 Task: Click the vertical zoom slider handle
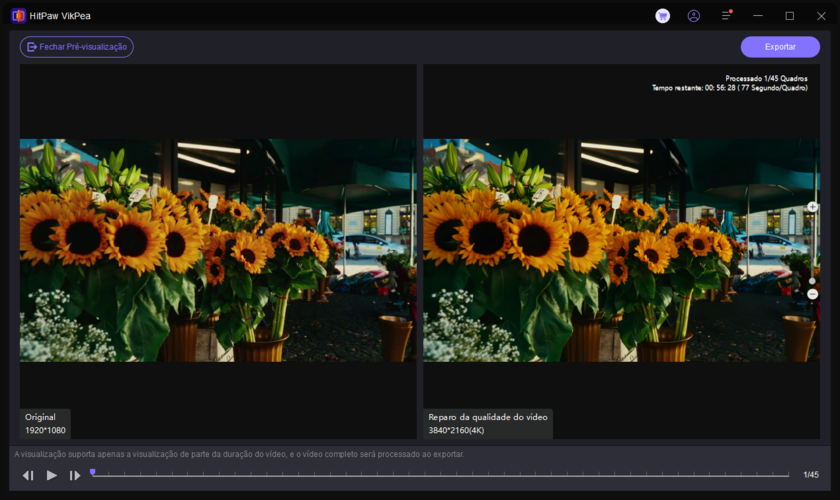click(x=812, y=281)
